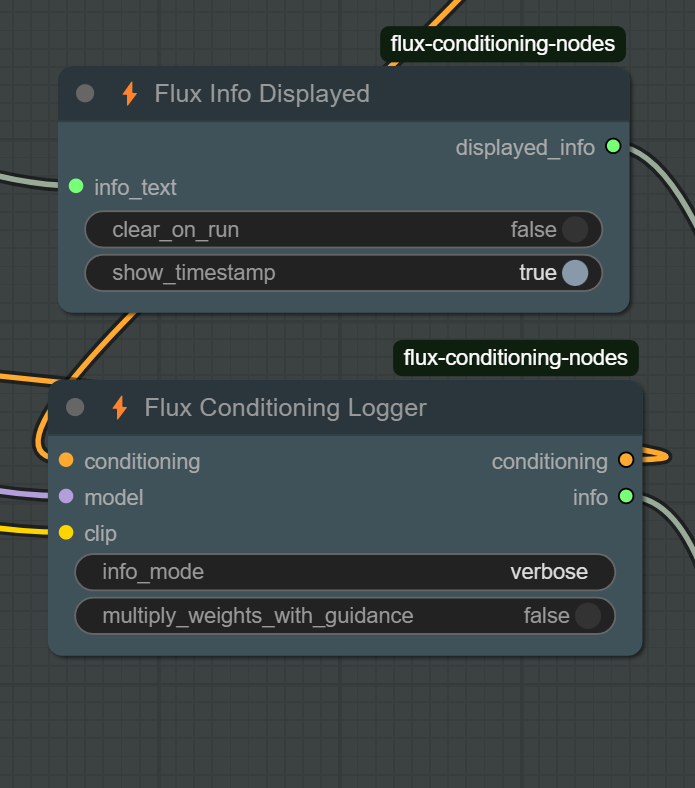Click lower flux-conditioning-nodes badge
The height and width of the screenshot is (788, 695).
(515, 357)
